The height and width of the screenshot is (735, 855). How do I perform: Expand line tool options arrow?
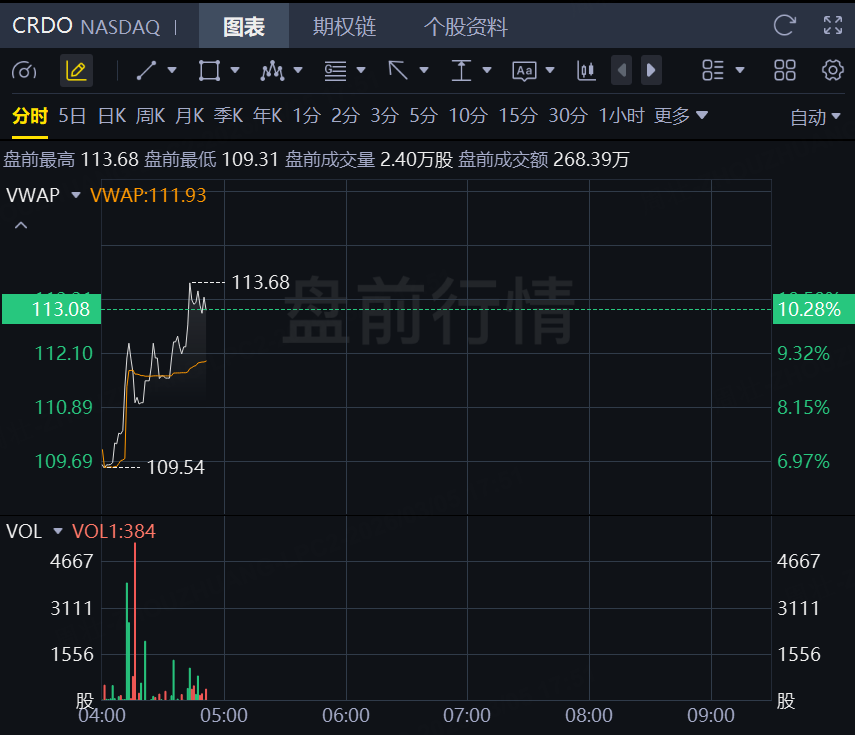pyautogui.click(x=172, y=70)
